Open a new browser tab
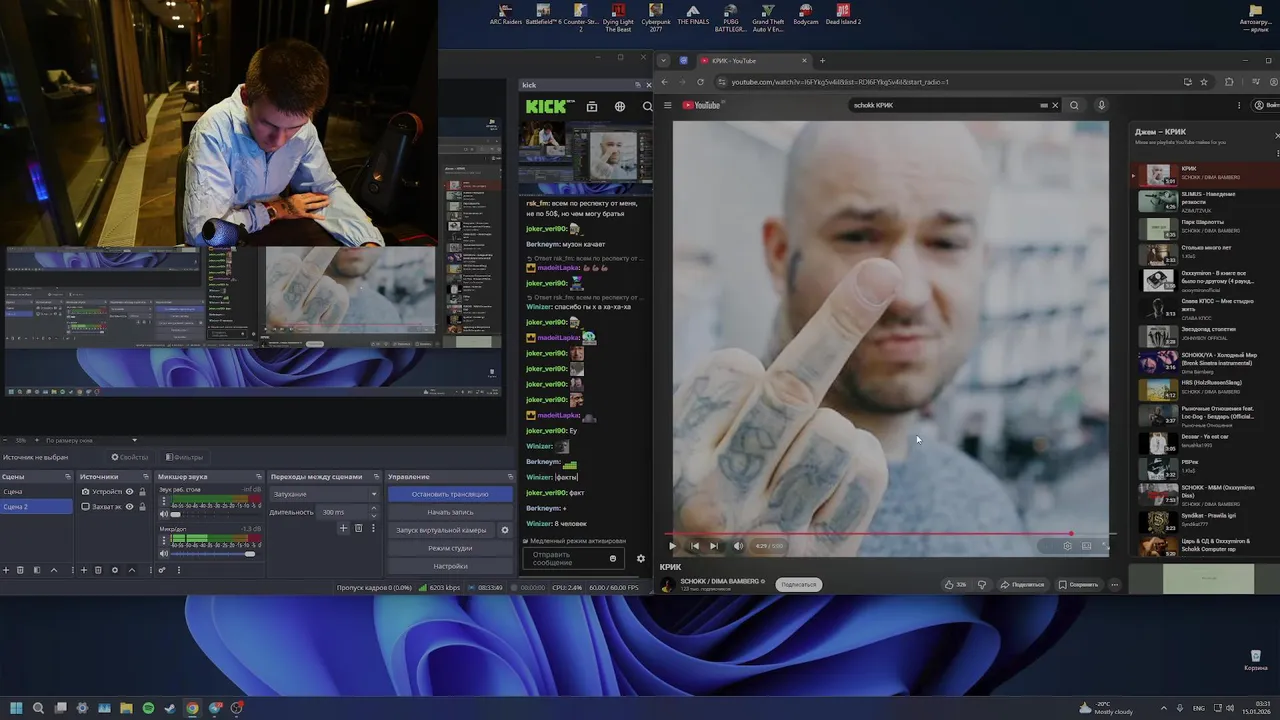1280x720 pixels. [x=823, y=60]
